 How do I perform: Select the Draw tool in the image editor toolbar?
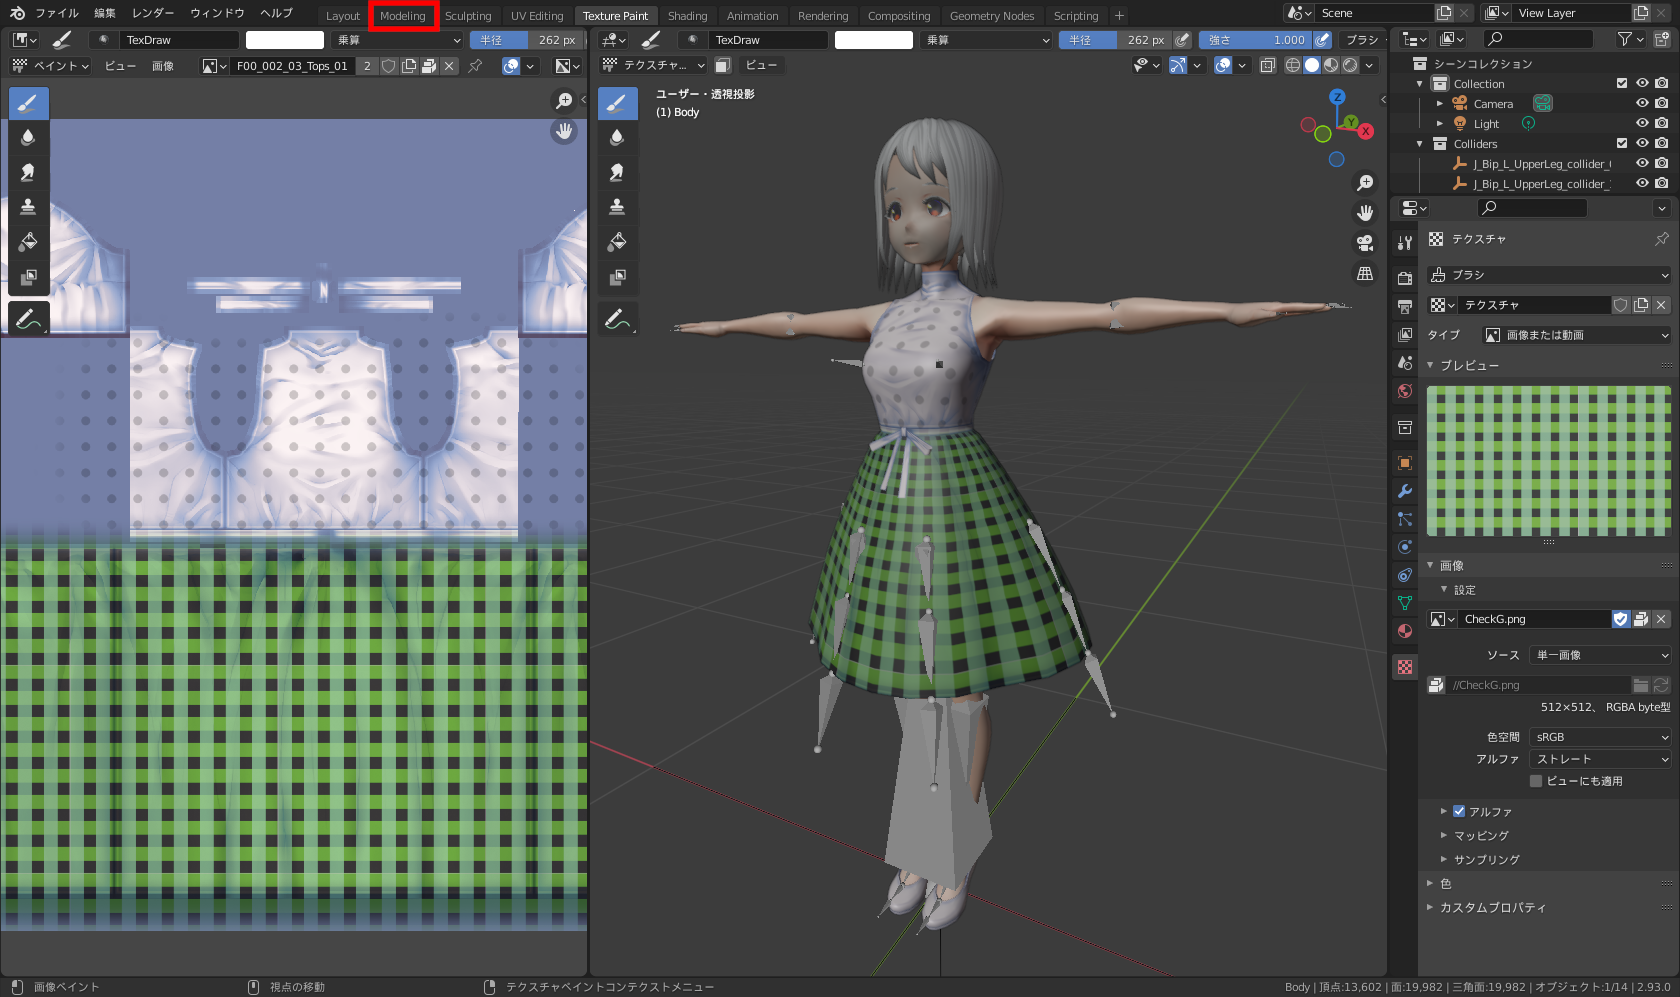tap(28, 103)
